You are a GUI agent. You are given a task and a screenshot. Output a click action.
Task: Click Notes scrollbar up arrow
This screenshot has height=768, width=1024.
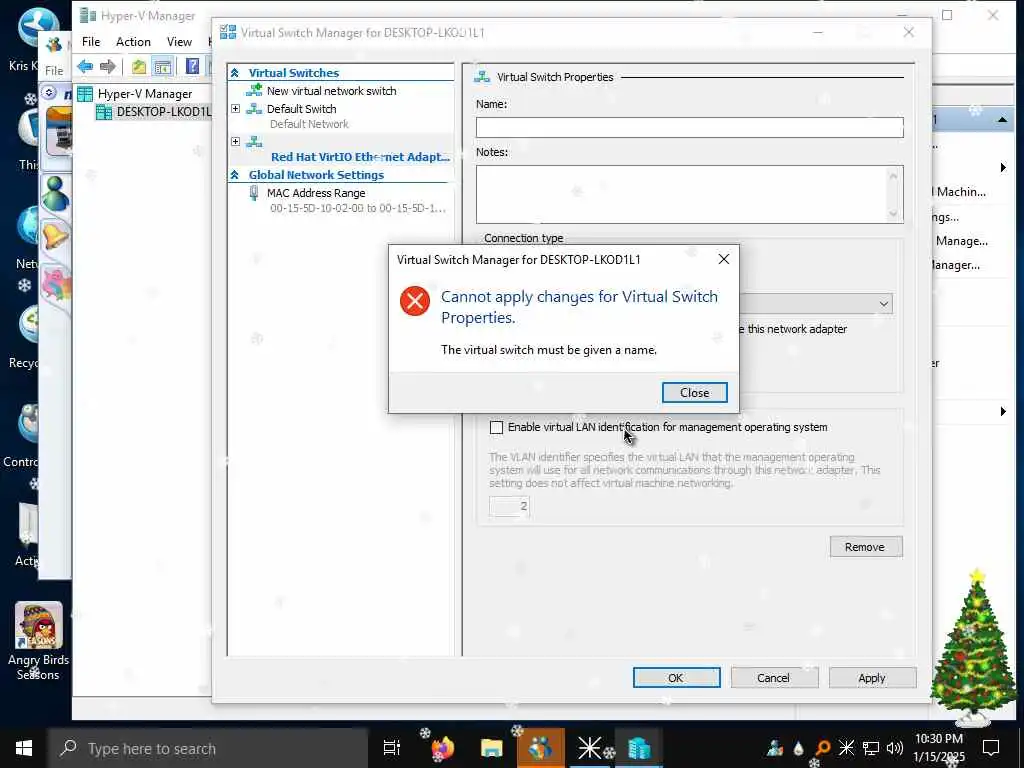tap(893, 175)
